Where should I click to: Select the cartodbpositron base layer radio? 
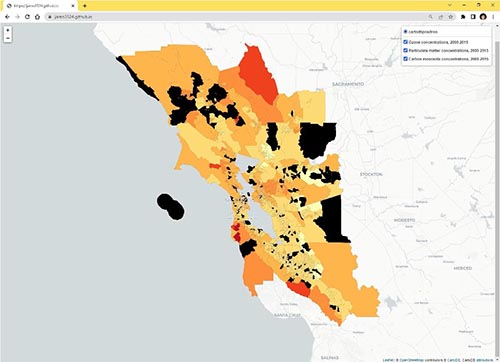pos(406,32)
